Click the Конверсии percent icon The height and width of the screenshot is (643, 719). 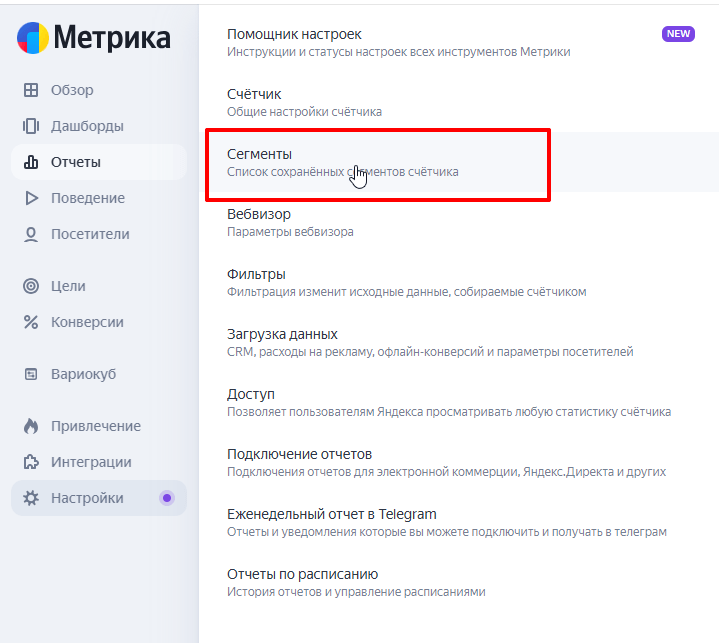[x=31, y=322]
